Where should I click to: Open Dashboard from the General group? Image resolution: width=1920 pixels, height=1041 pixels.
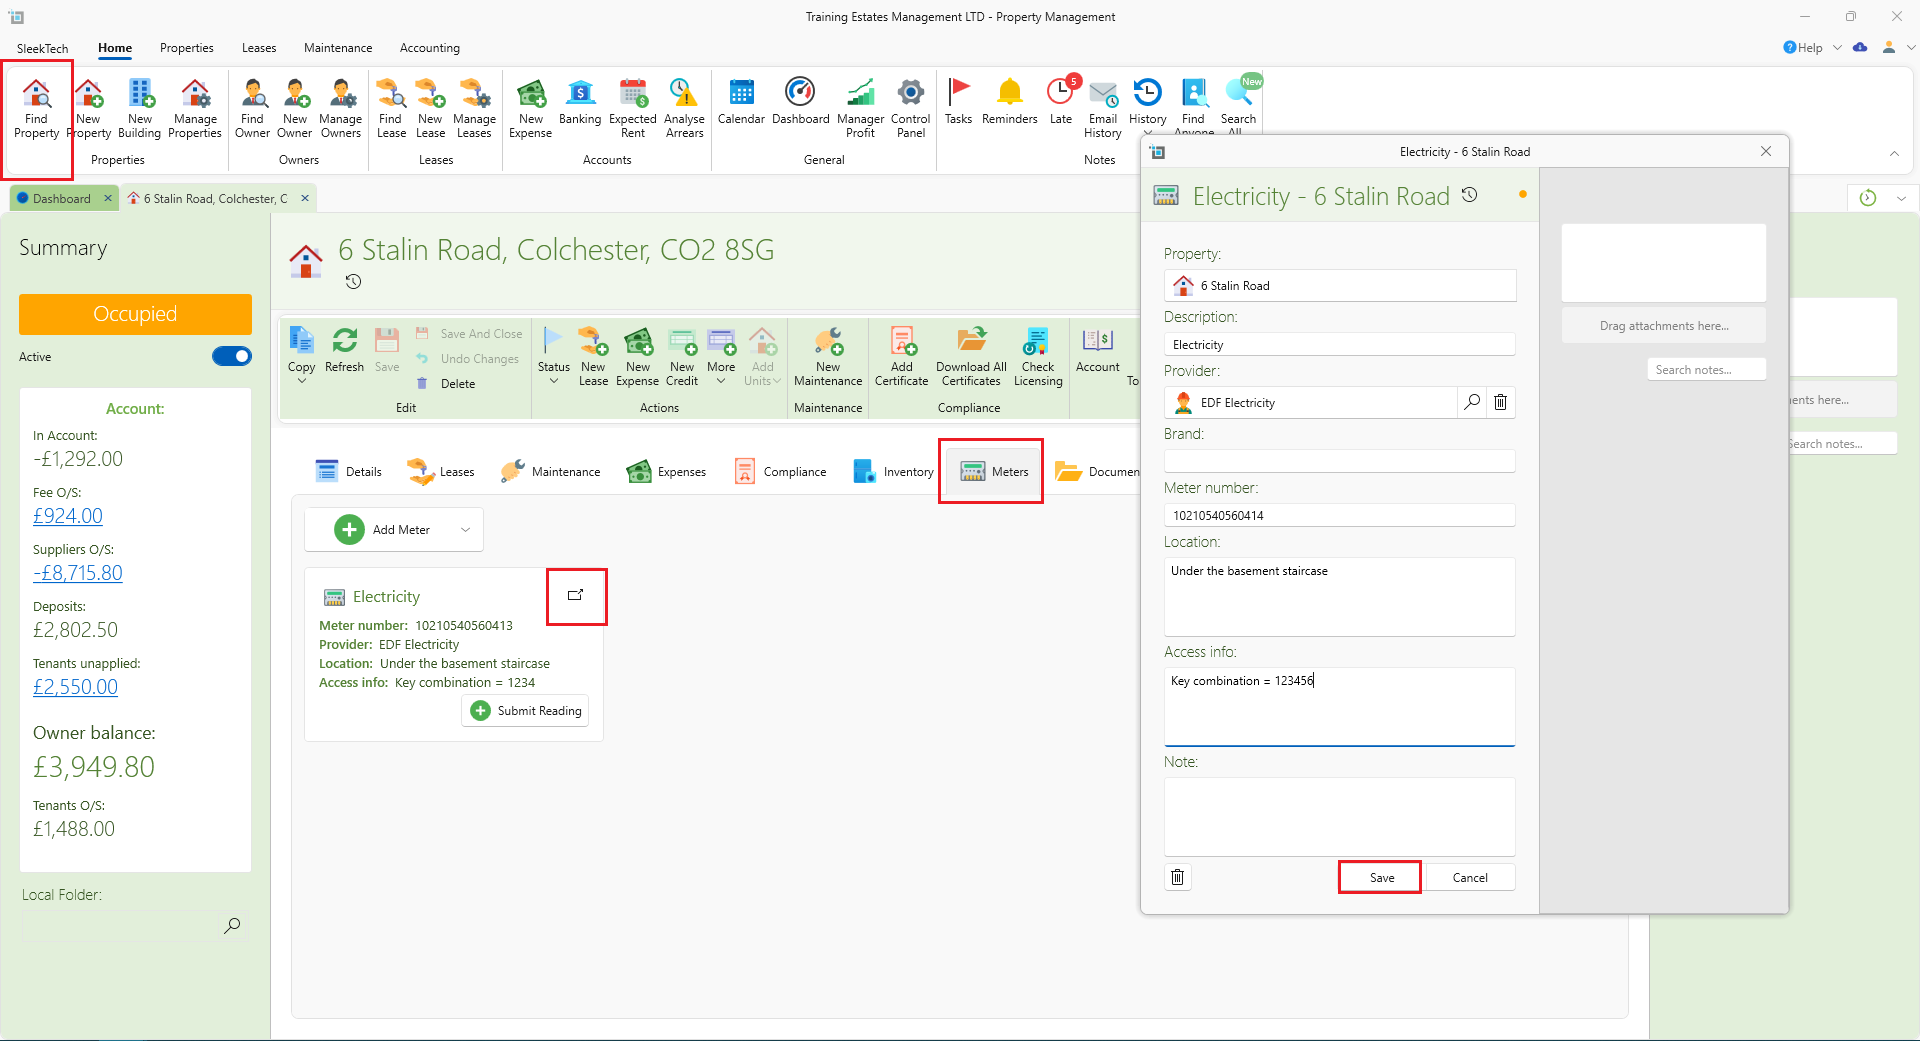point(800,102)
